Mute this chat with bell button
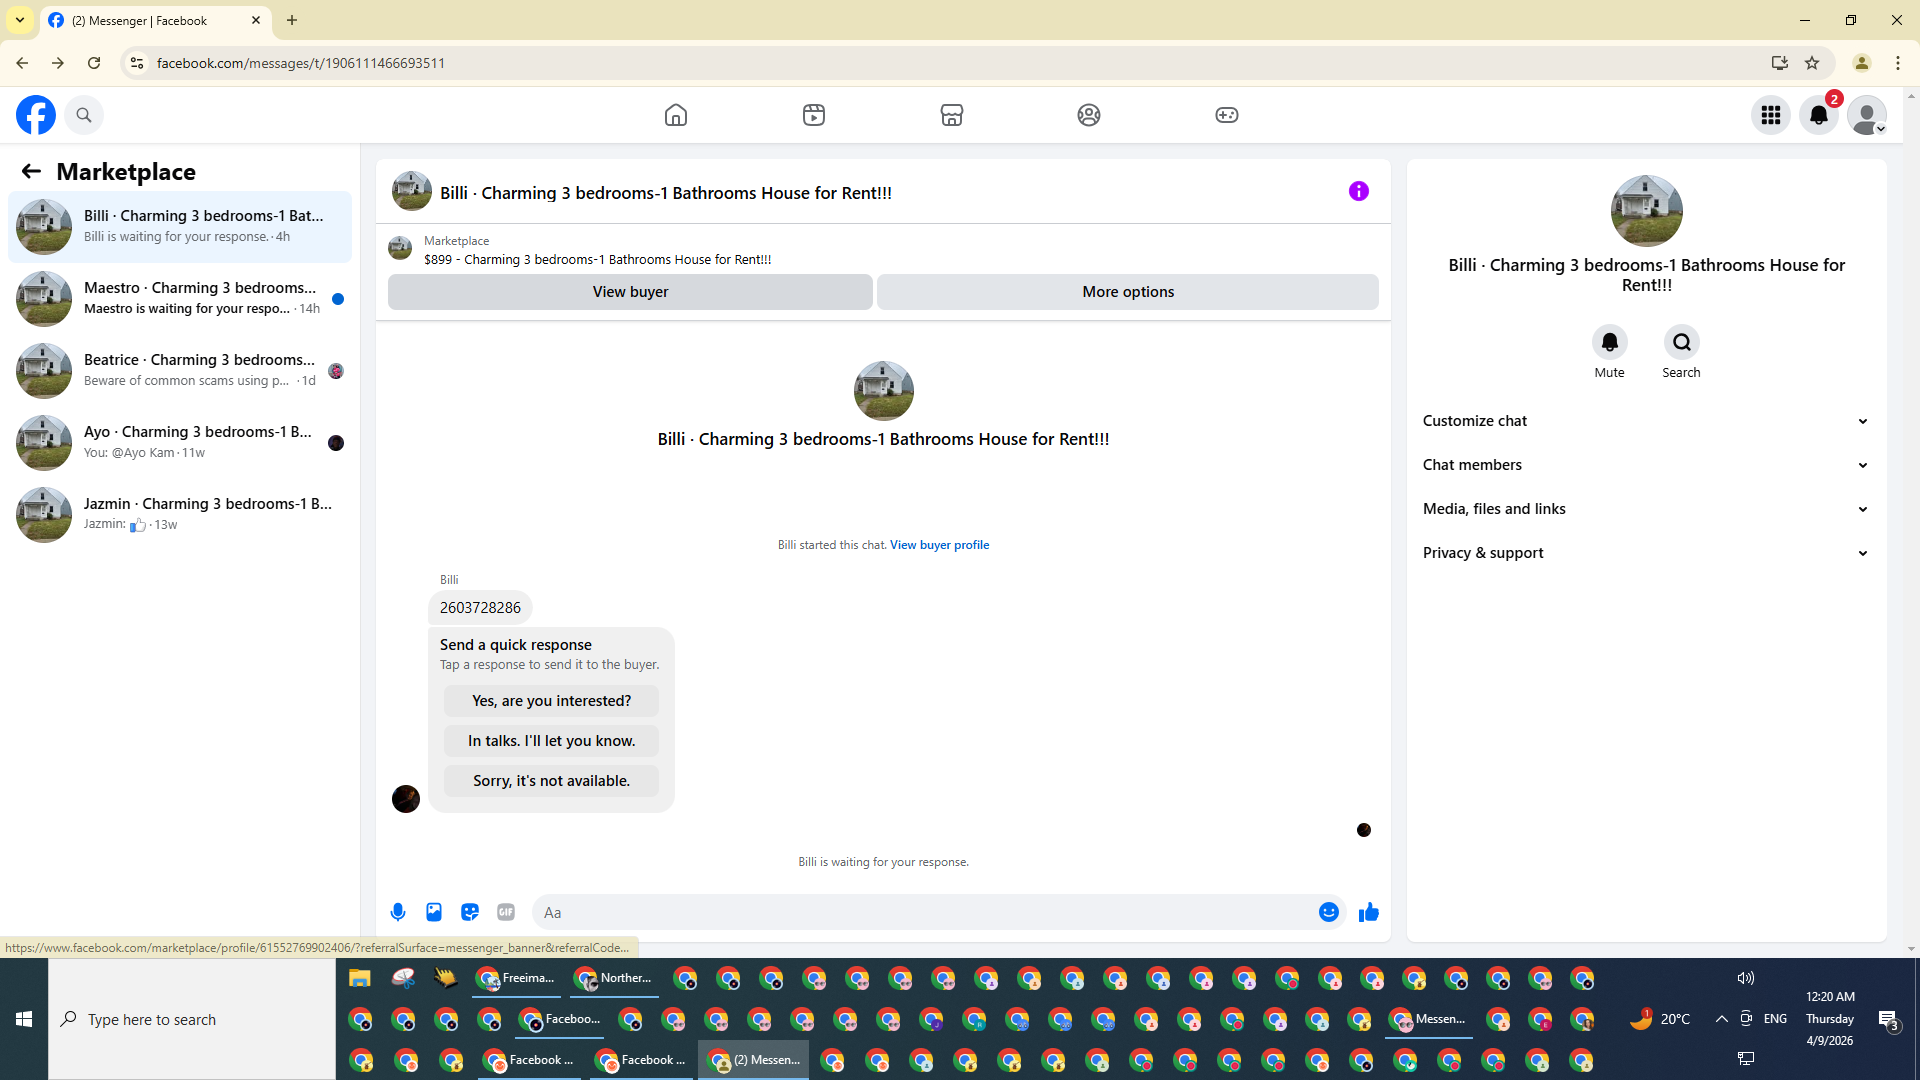Screen dimensions: 1920x1080 (1609, 342)
